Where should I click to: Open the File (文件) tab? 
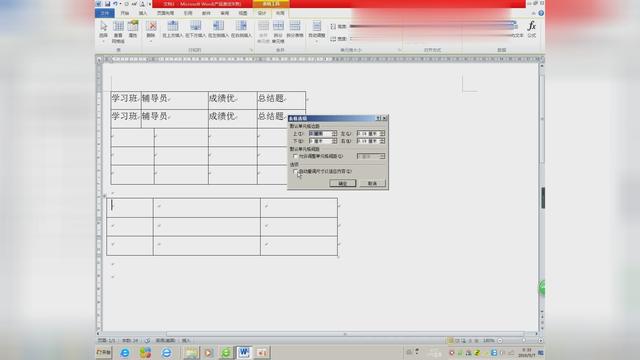point(105,13)
